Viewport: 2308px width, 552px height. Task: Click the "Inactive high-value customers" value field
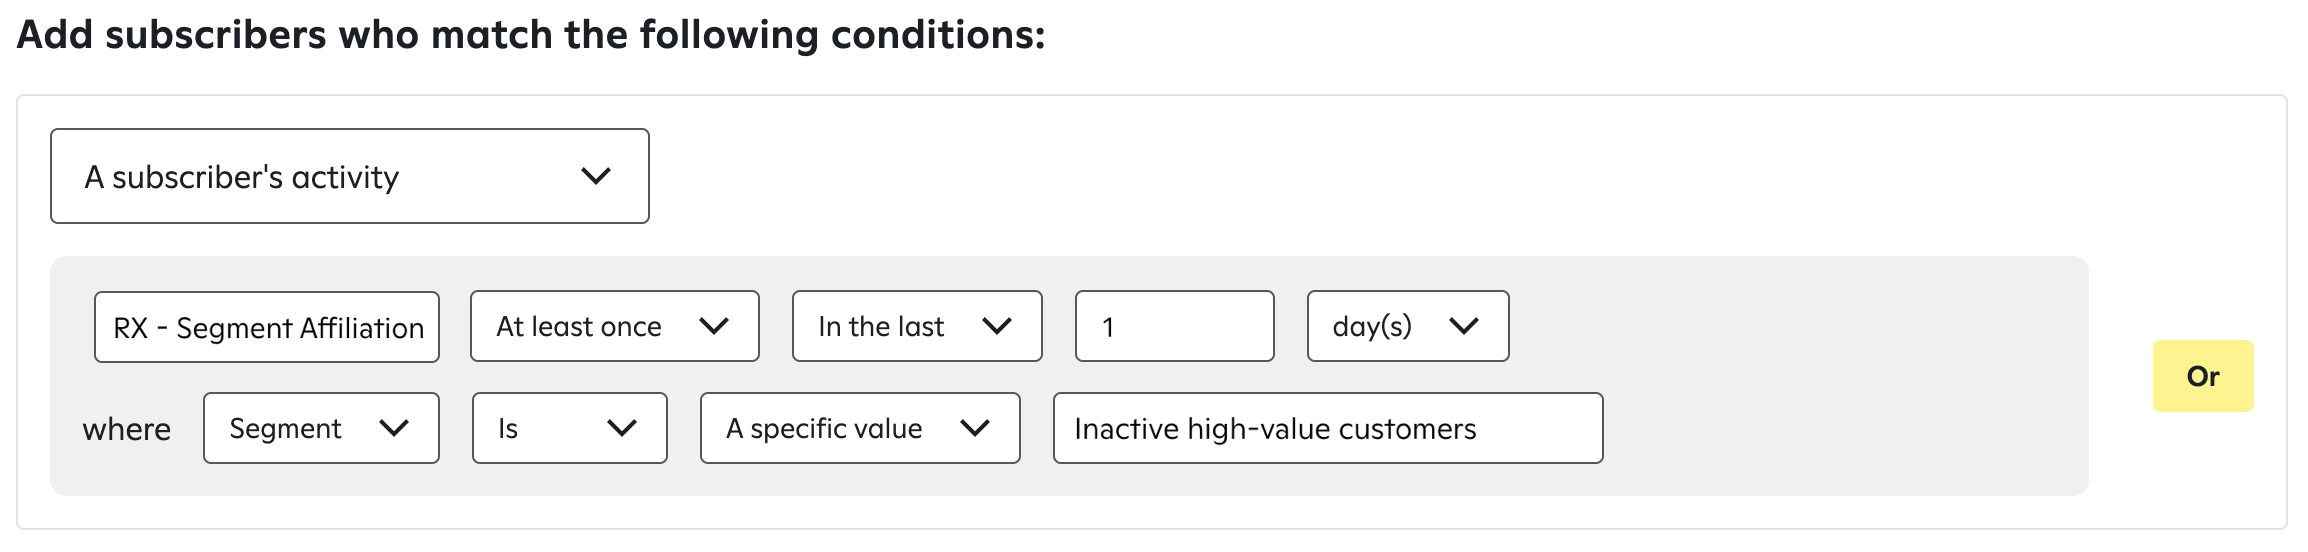click(x=1327, y=428)
